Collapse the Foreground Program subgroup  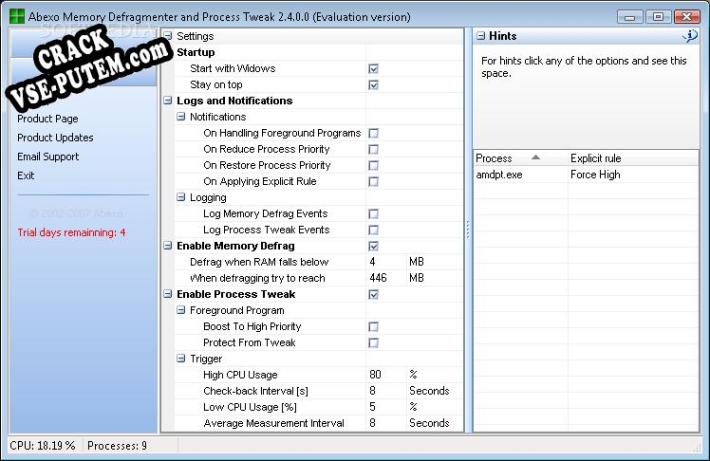coord(181,310)
